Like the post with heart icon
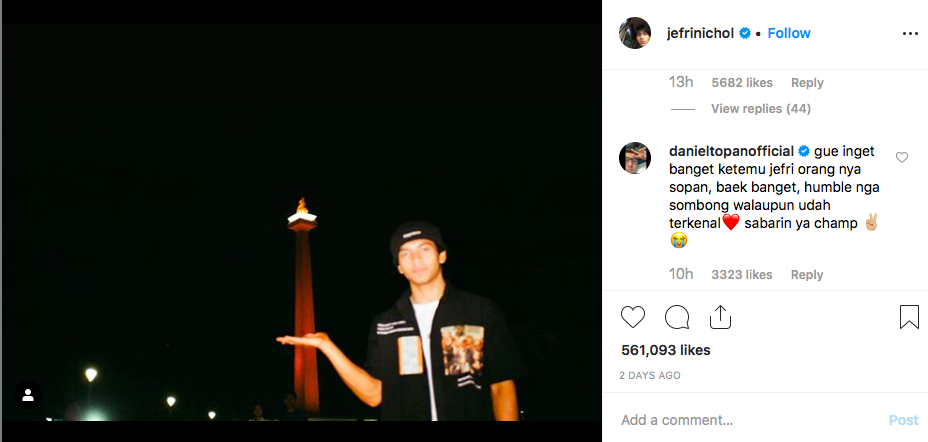 coord(633,317)
